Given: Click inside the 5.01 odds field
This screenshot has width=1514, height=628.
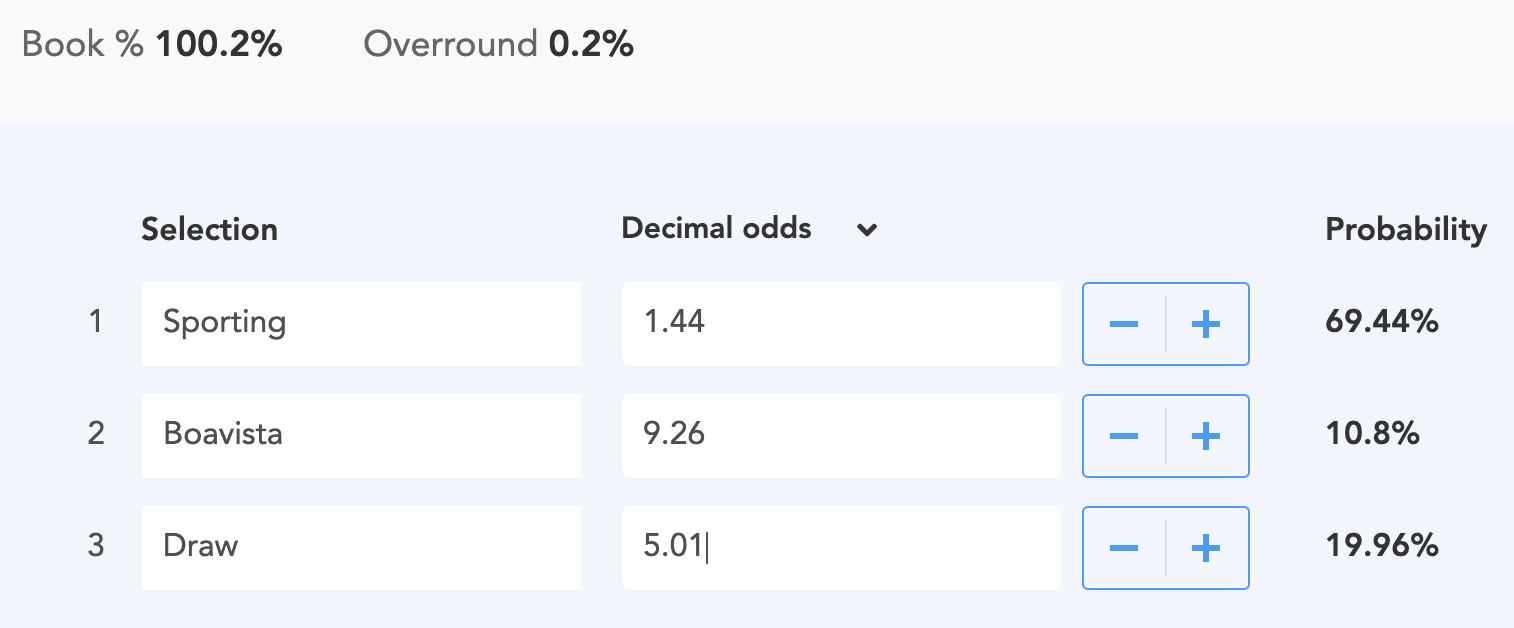Looking at the screenshot, I should 840,547.
